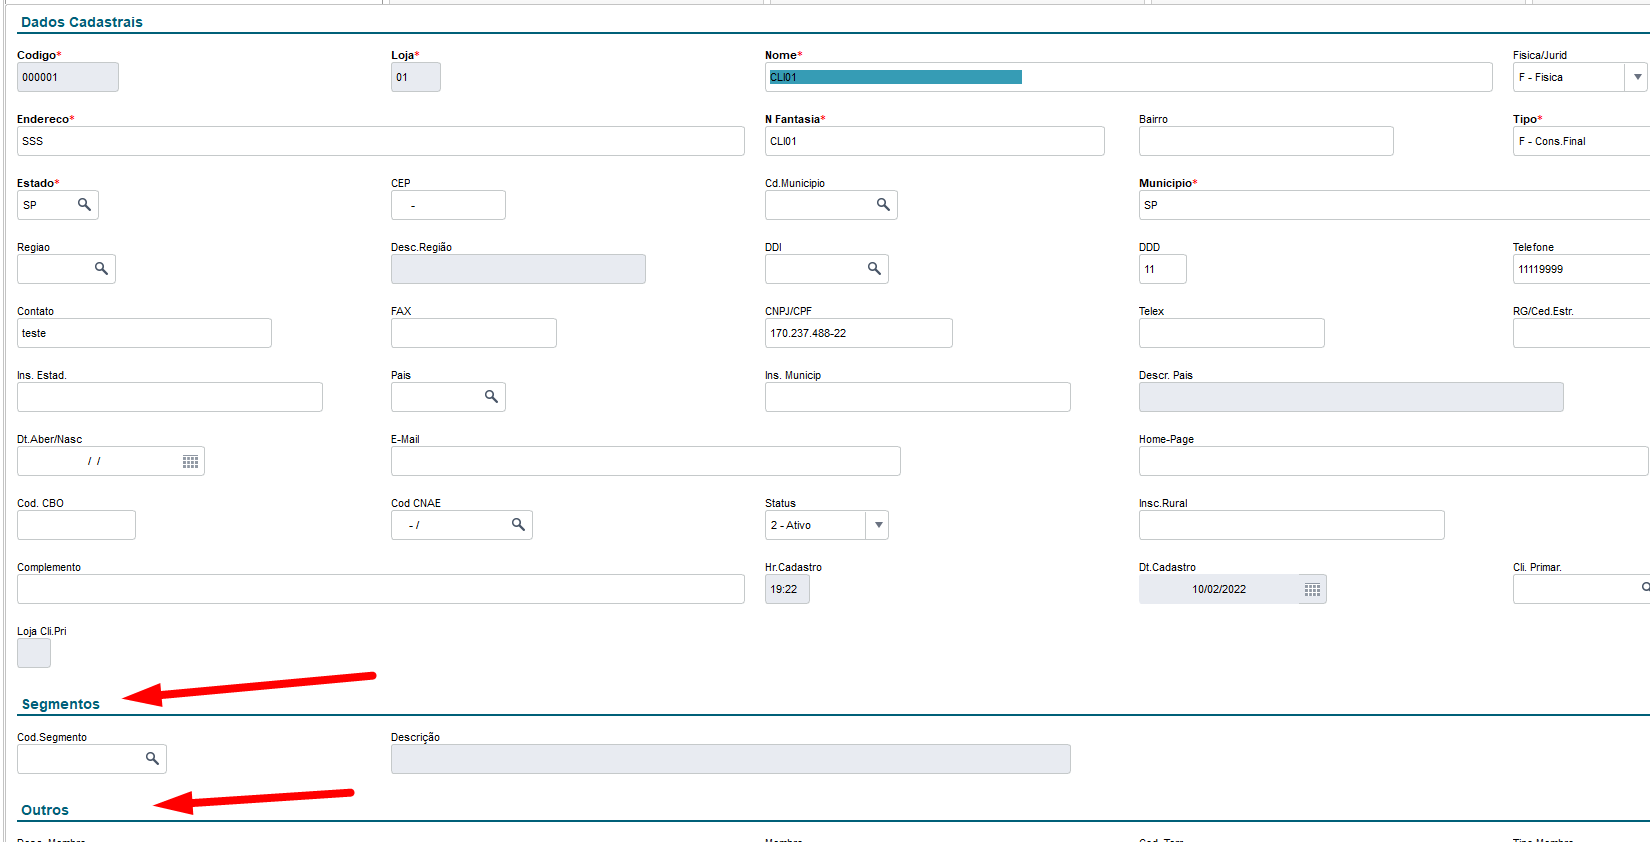Click the Cli. Primar. input field
Viewport: 1650px width, 846px height.
pos(1581,589)
